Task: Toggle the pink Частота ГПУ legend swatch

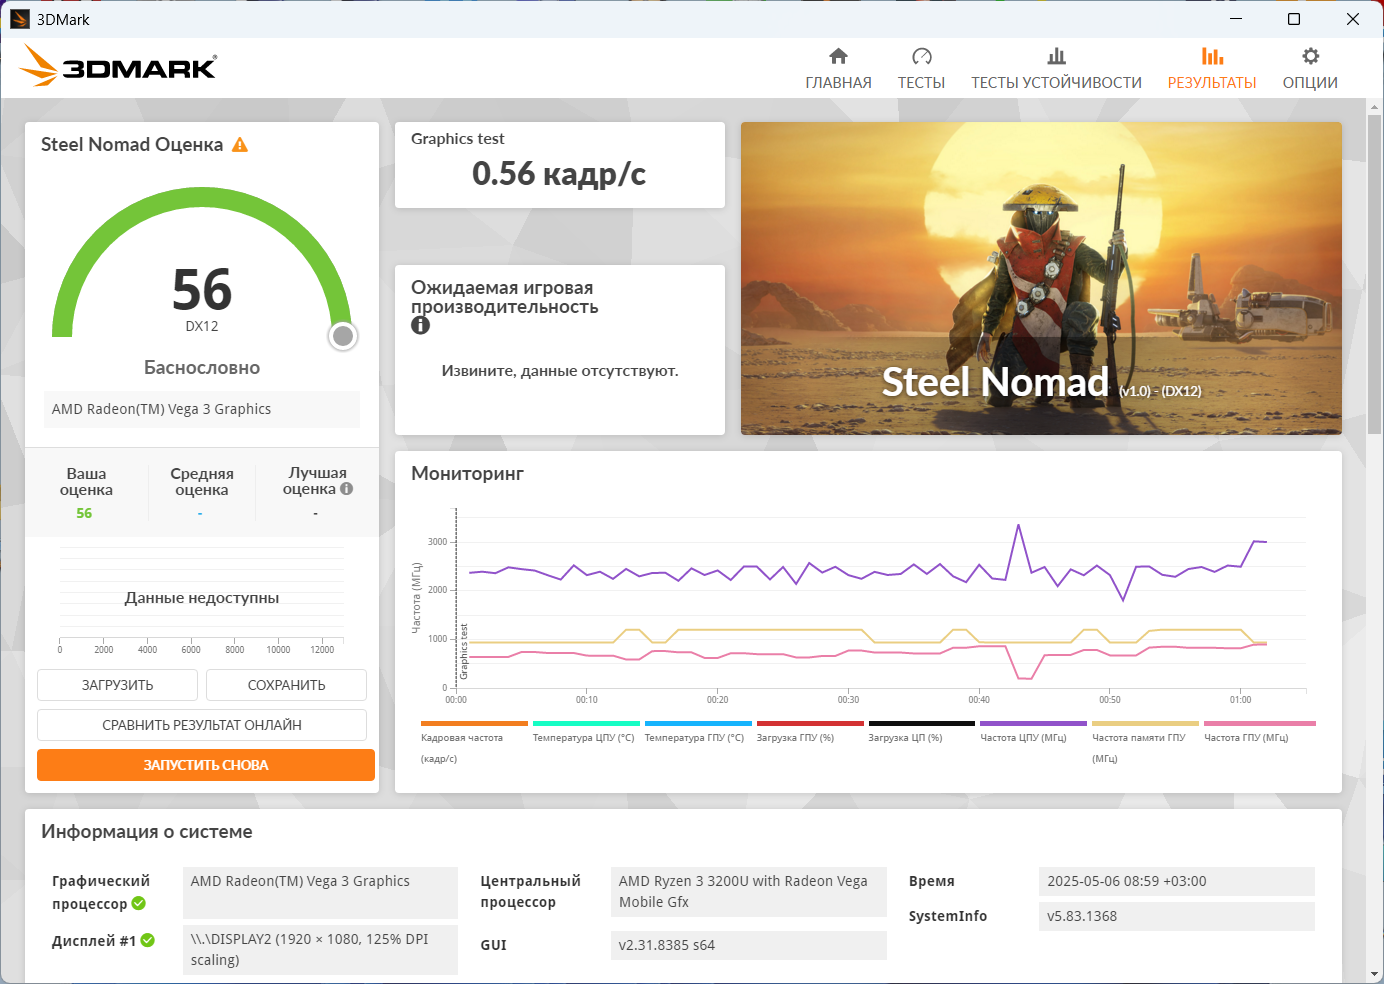Action: 1259,723
